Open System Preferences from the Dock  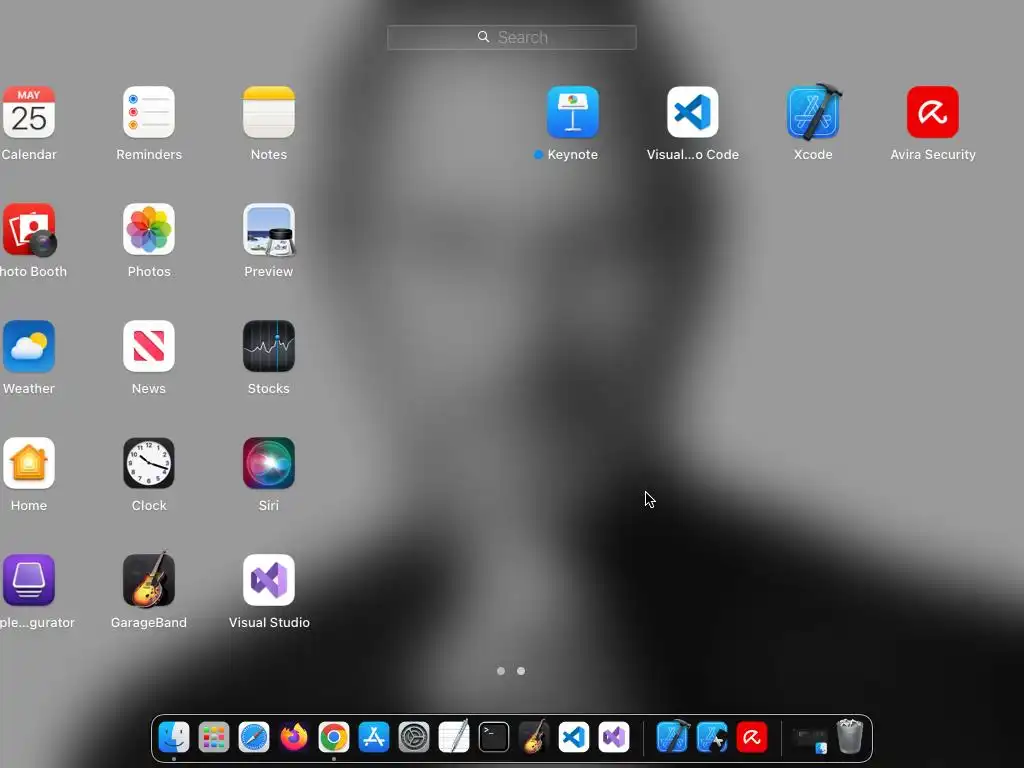414,737
